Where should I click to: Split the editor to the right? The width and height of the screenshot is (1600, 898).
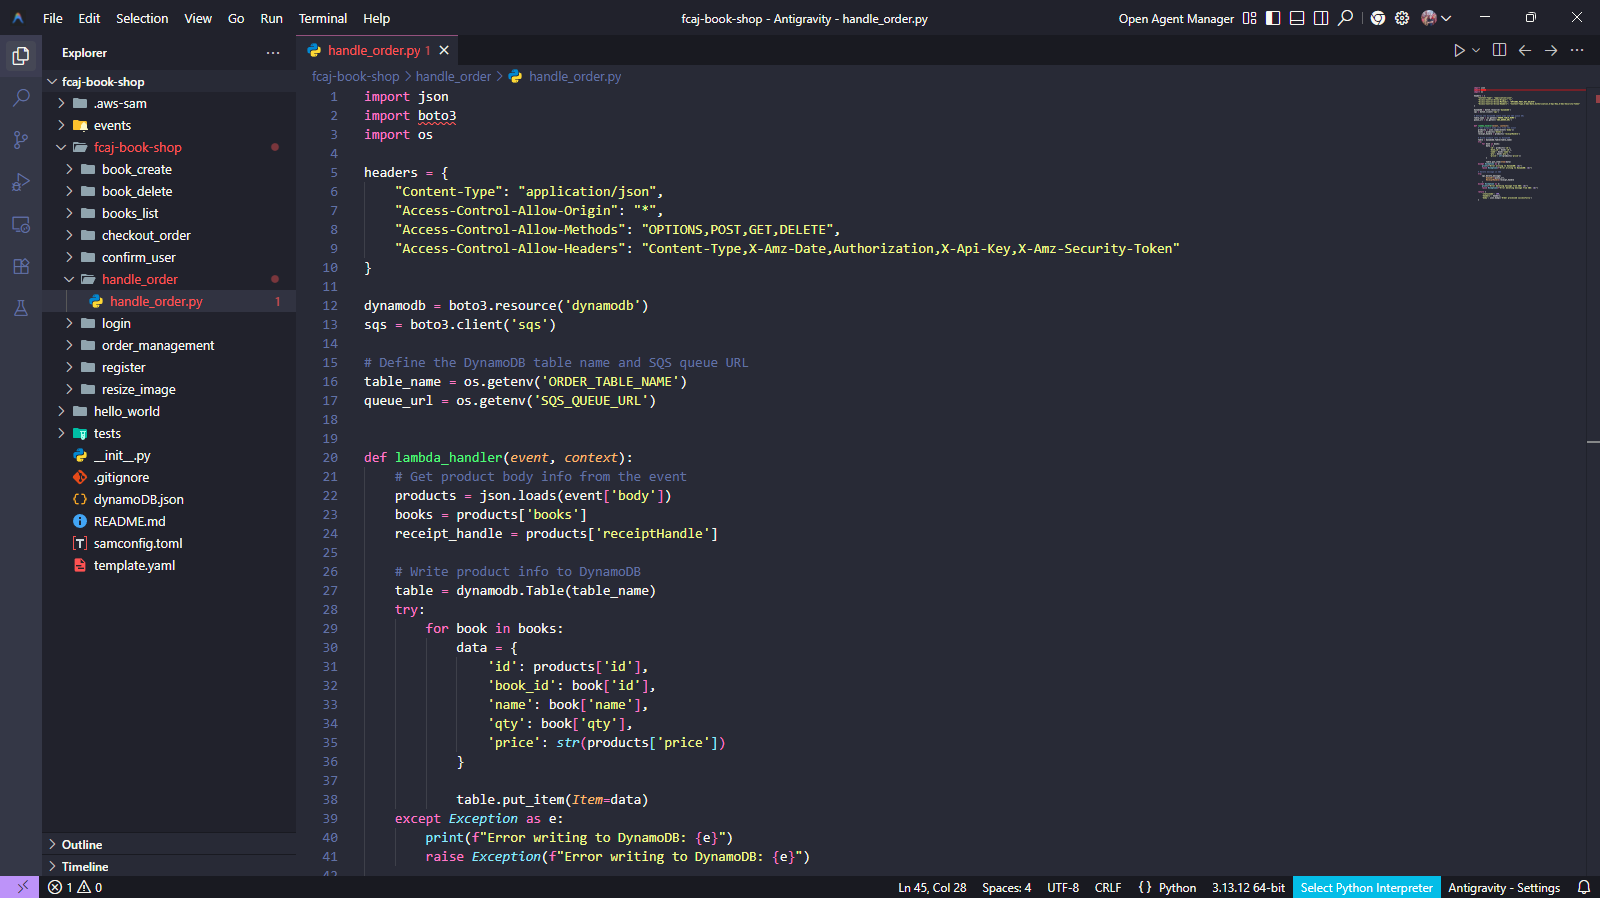1499,50
